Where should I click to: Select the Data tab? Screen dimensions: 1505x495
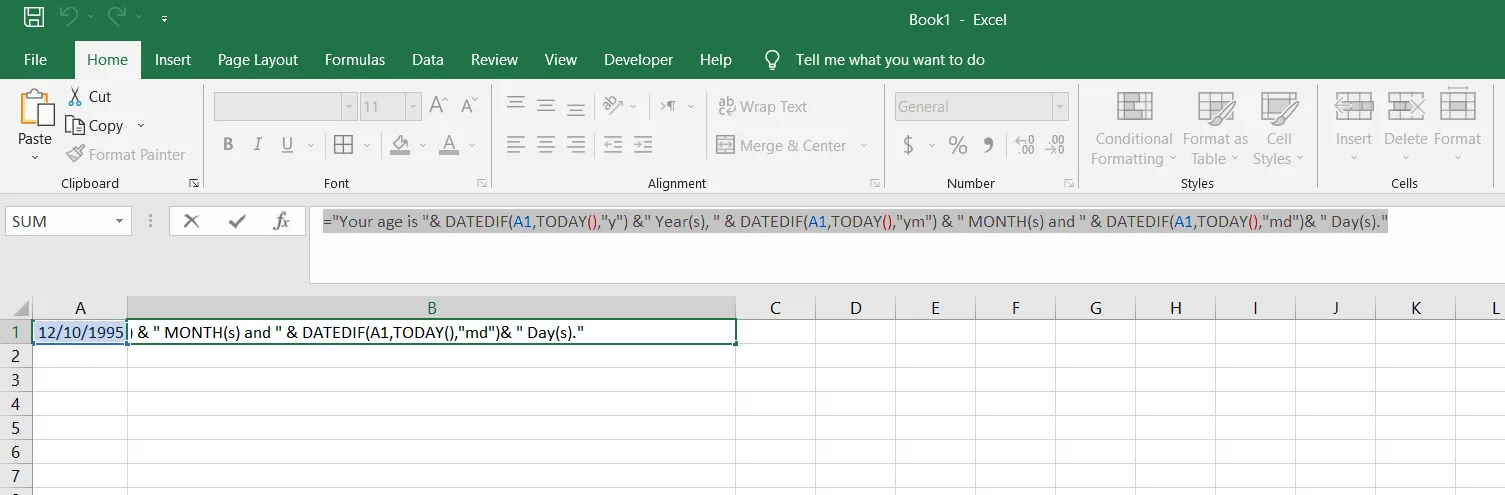(428, 60)
